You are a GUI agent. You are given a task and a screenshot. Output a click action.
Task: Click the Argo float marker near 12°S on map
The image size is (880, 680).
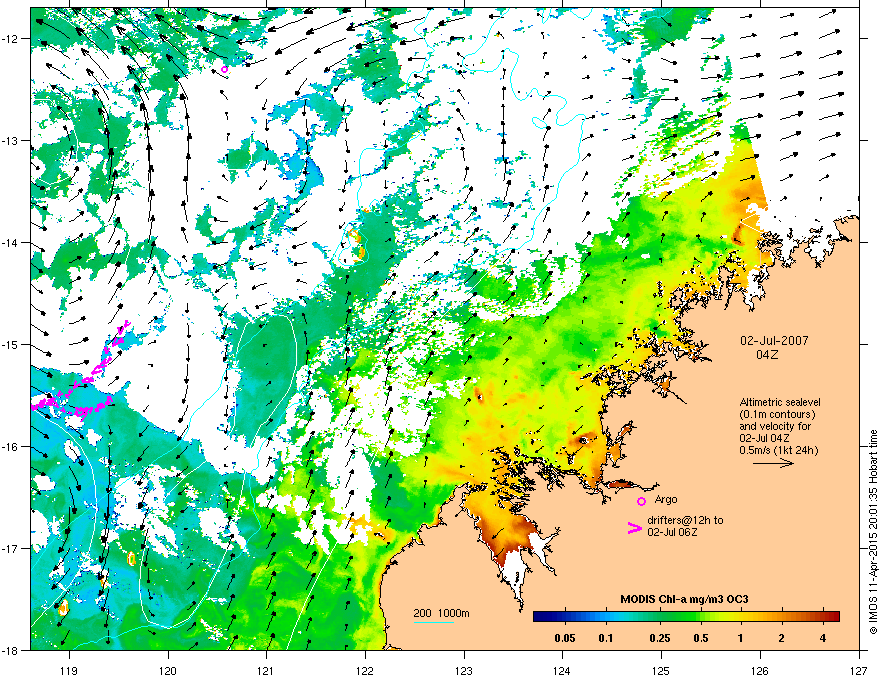[224, 70]
